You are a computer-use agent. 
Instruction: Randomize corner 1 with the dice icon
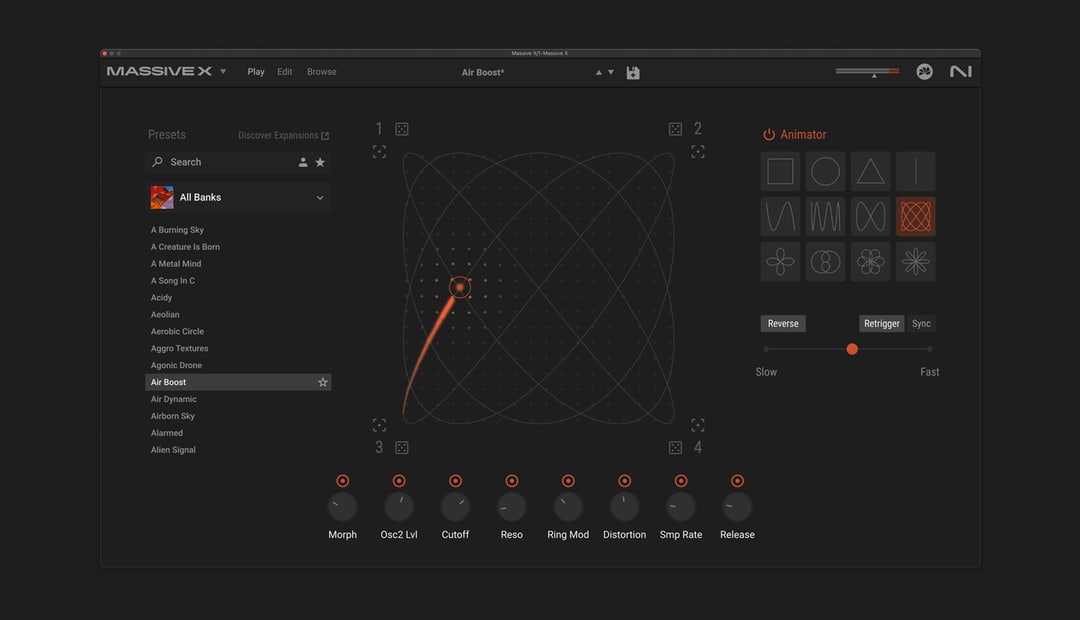coord(401,129)
